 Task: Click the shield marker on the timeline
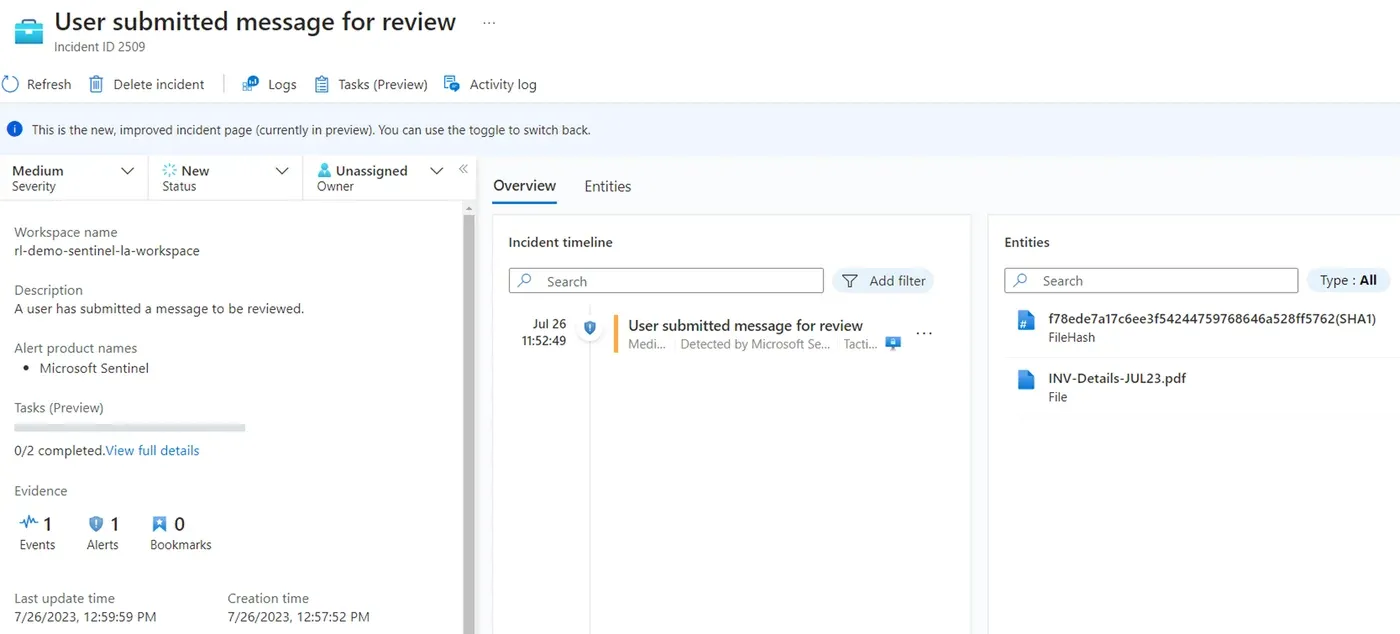click(590, 327)
